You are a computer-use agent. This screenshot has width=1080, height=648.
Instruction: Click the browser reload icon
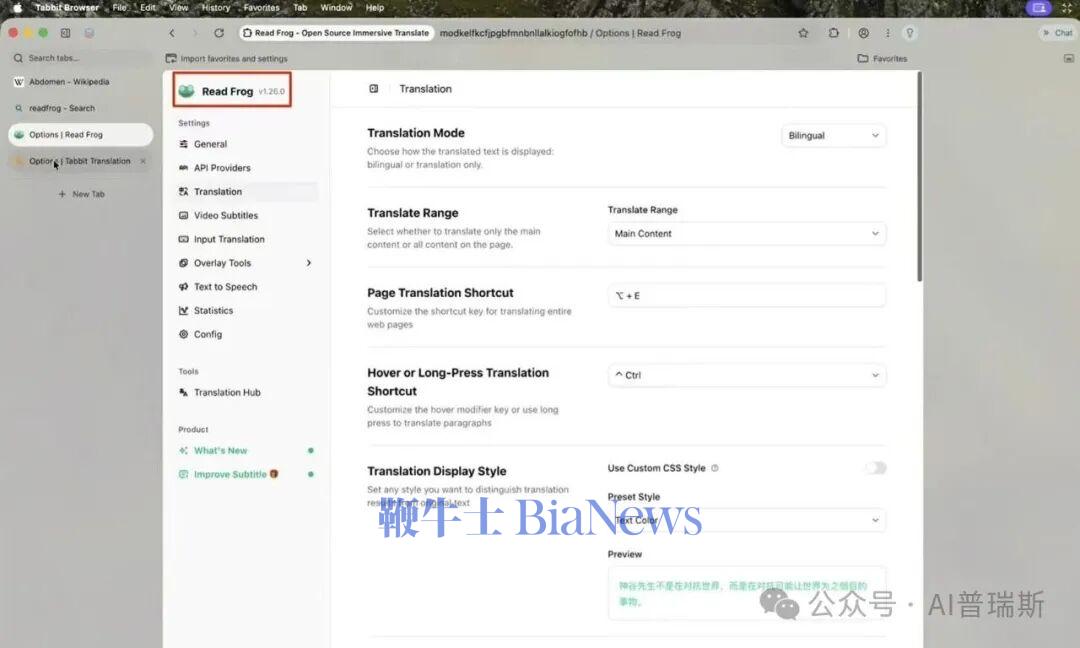pos(219,33)
